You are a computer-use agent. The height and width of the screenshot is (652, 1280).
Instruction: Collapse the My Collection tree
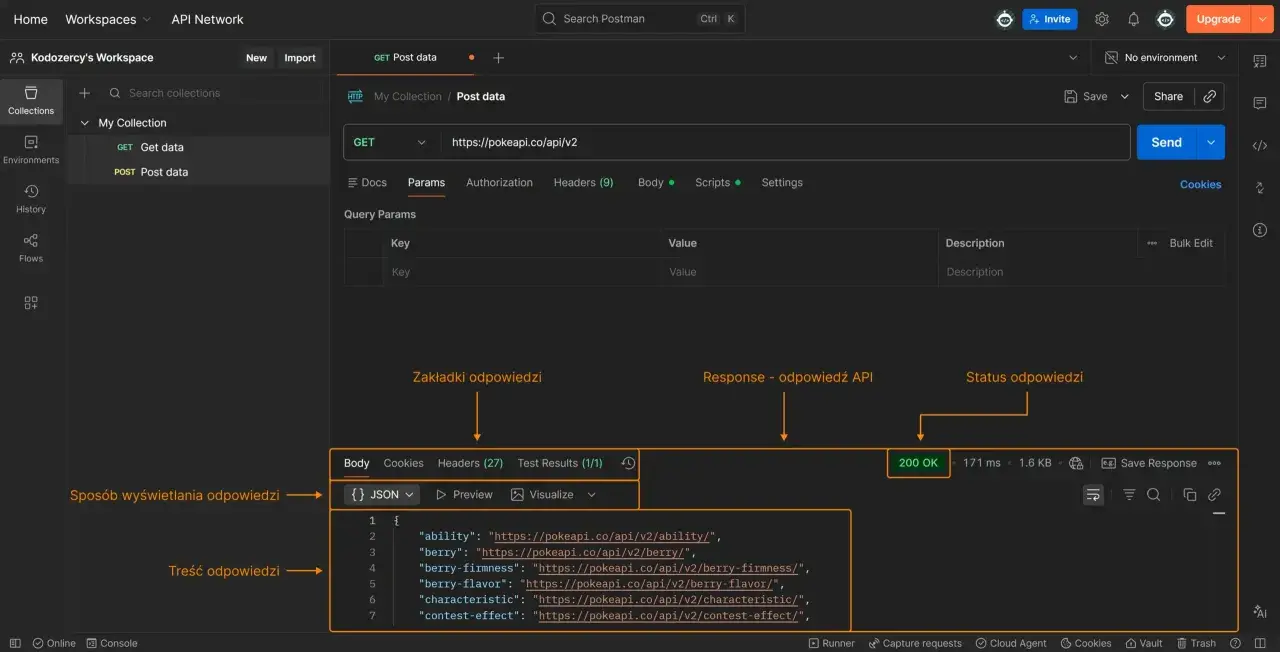[85, 123]
